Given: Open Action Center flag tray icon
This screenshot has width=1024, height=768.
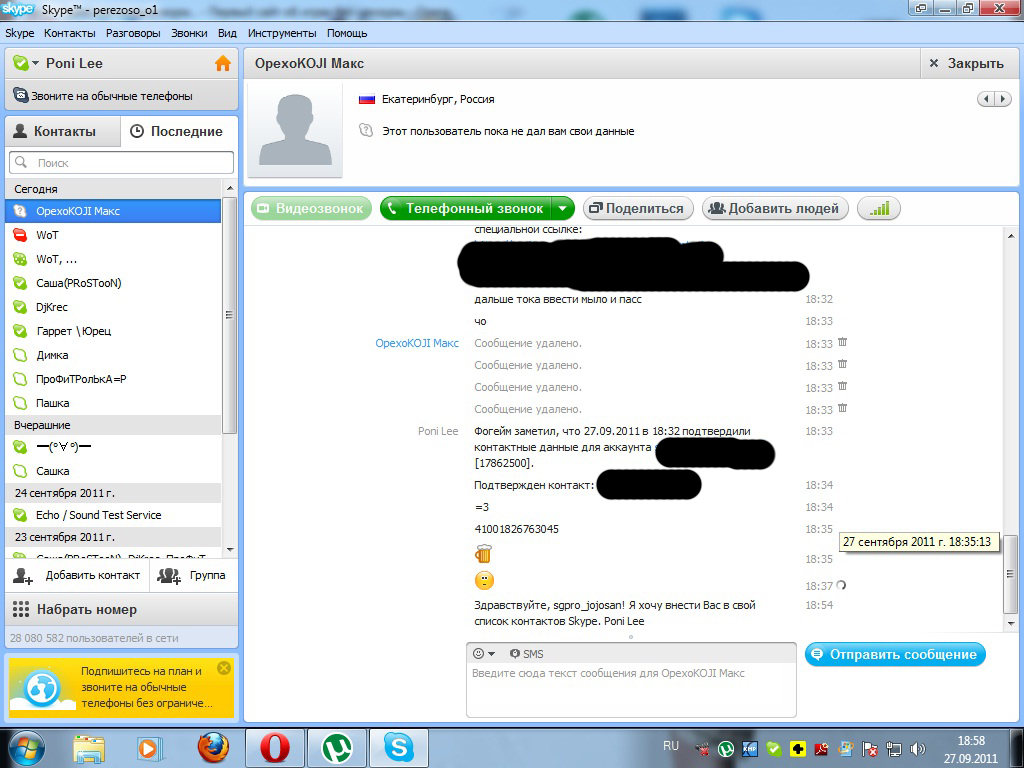Looking at the screenshot, I should (870, 749).
